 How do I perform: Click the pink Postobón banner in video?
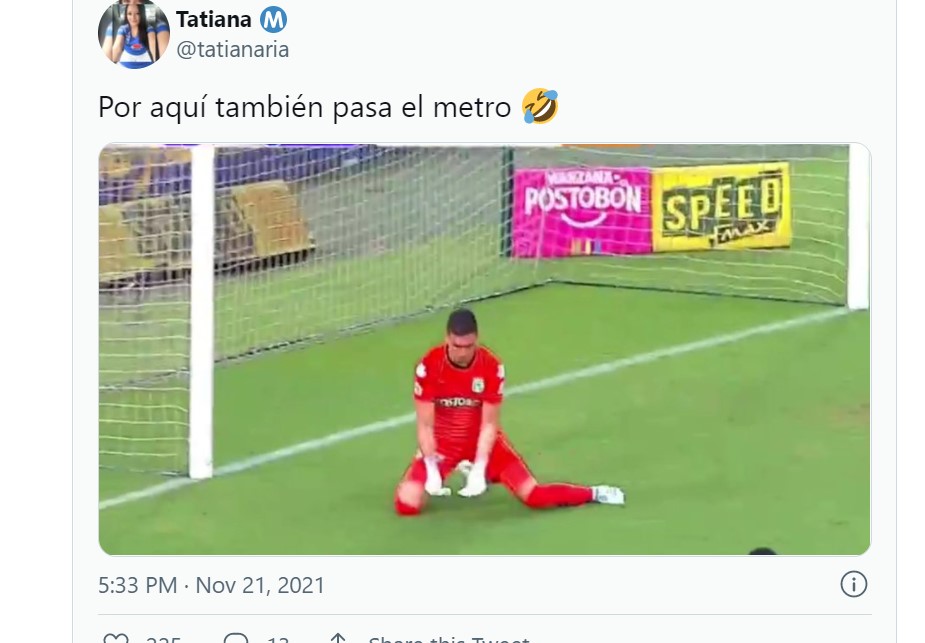pos(582,212)
